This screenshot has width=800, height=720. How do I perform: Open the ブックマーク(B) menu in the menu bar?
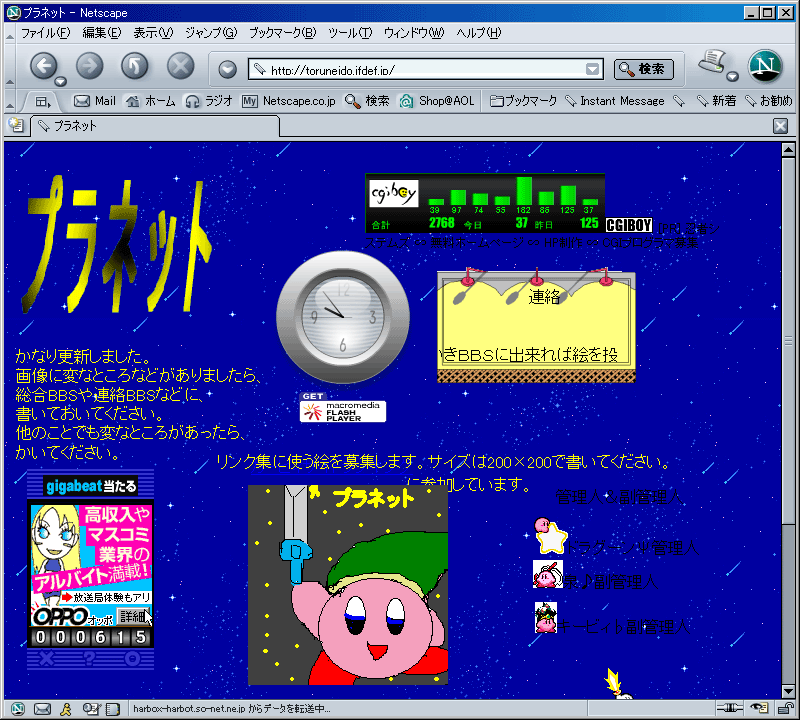point(283,33)
